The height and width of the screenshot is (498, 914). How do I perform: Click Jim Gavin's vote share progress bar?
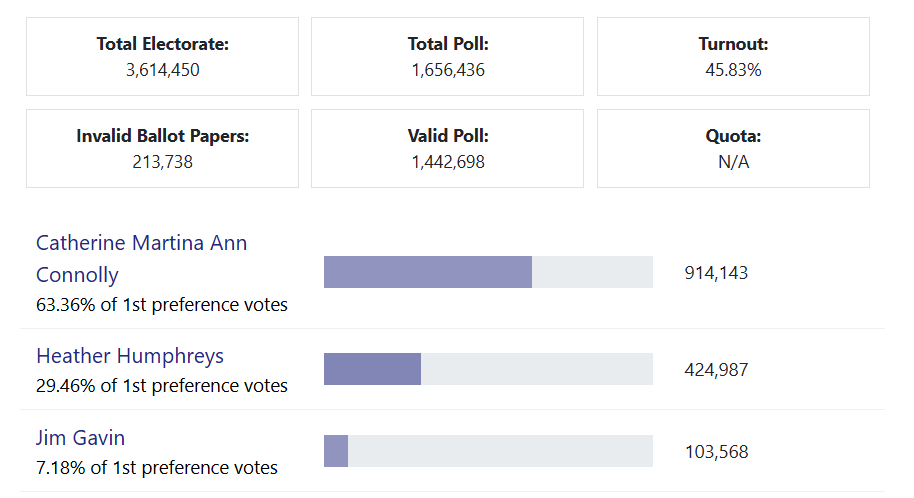(488, 451)
